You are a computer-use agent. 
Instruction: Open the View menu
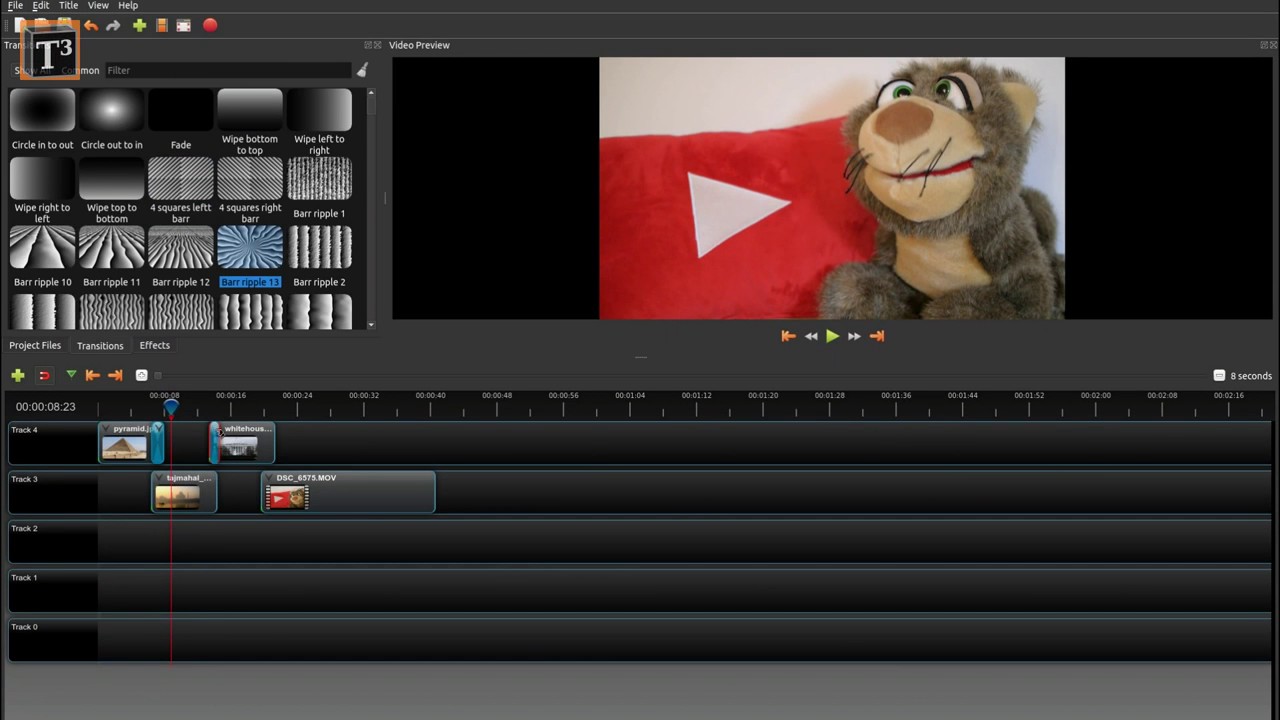(x=98, y=6)
